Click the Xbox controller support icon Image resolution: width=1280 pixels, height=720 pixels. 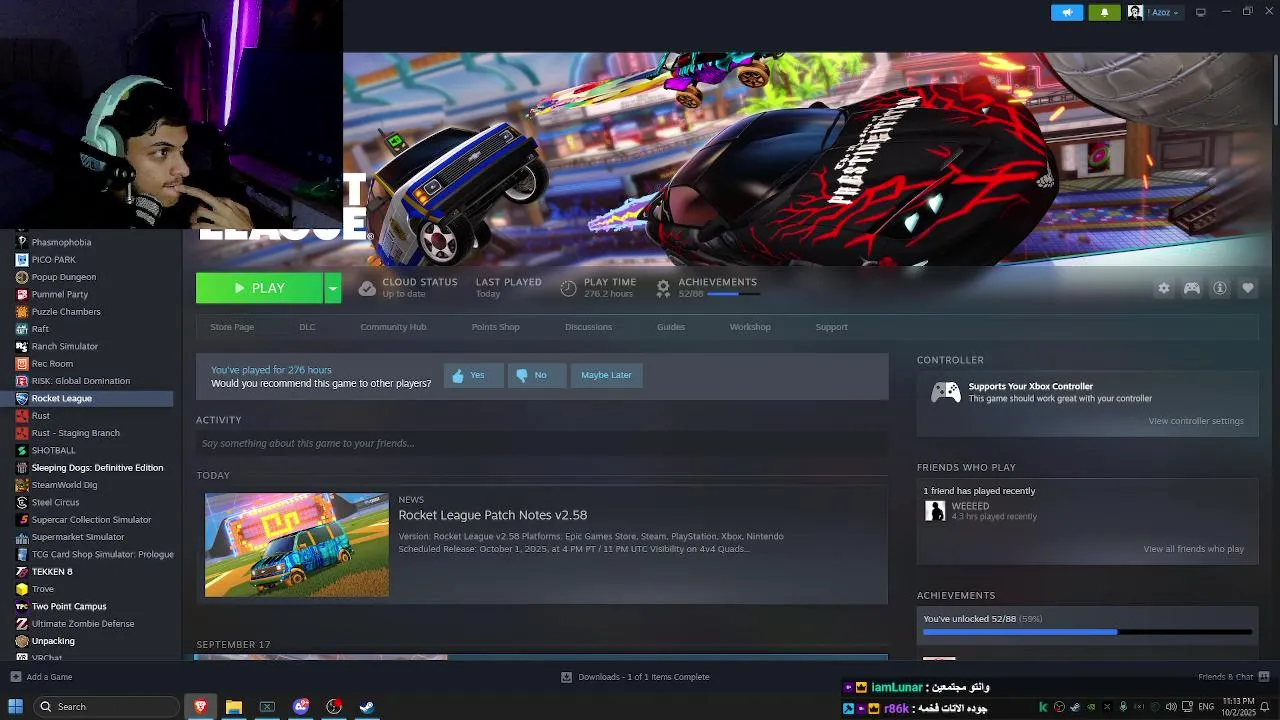pyautogui.click(x=945, y=392)
